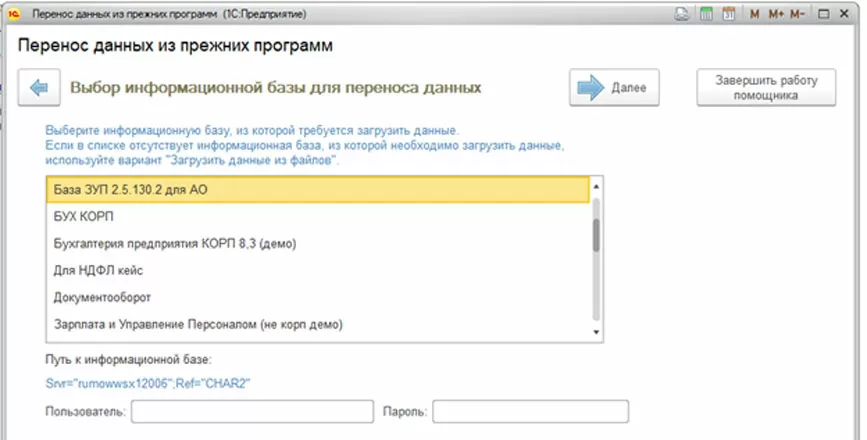Click the list scrollbar thumb
Viewport: 867px width, 440px height.
(x=596, y=235)
